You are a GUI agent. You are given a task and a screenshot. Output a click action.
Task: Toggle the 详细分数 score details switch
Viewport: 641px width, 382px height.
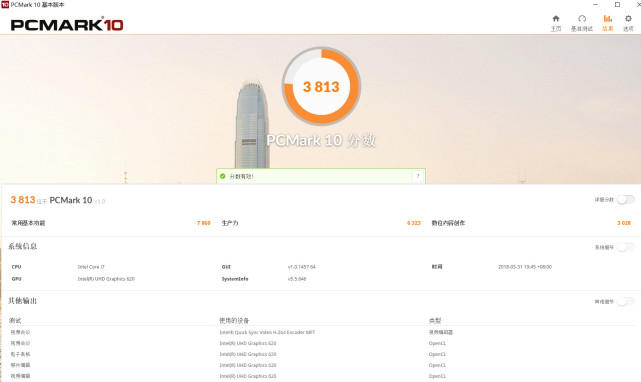[x=626, y=200]
